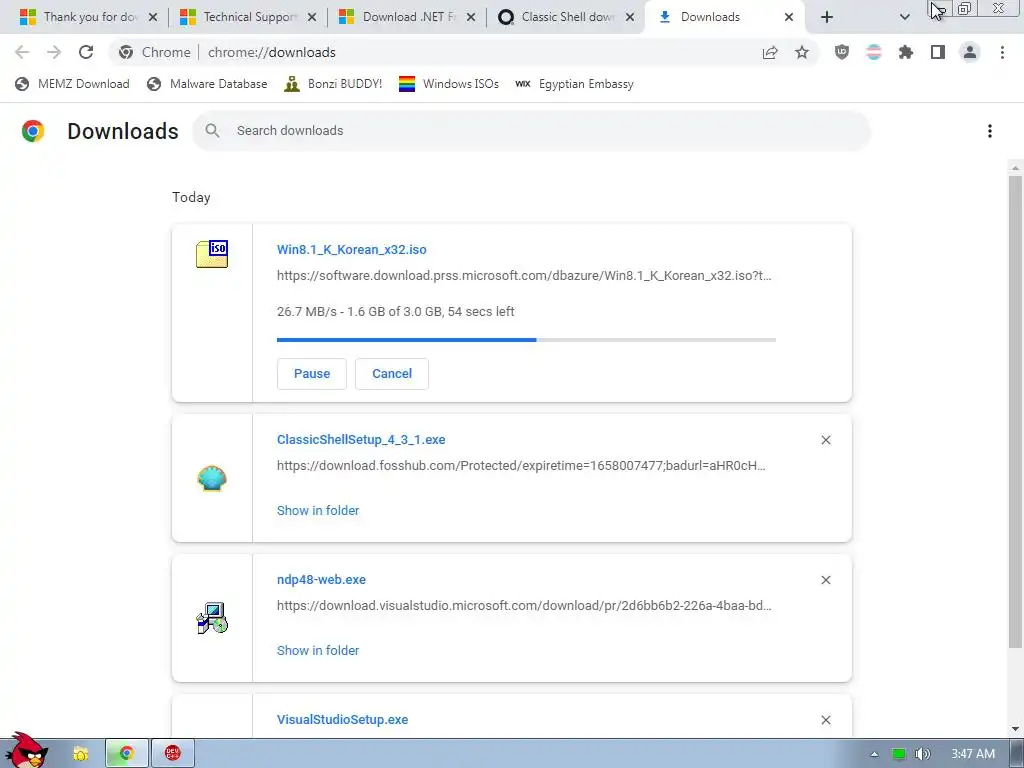Click the volume speaker tray icon

pyautogui.click(x=923, y=754)
